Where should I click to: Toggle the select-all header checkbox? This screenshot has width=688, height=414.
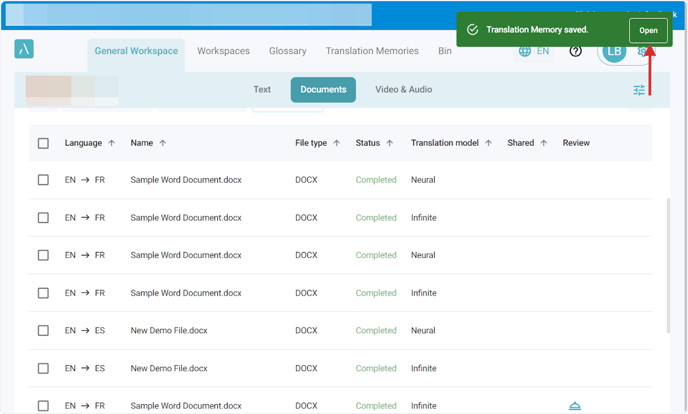[x=43, y=143]
